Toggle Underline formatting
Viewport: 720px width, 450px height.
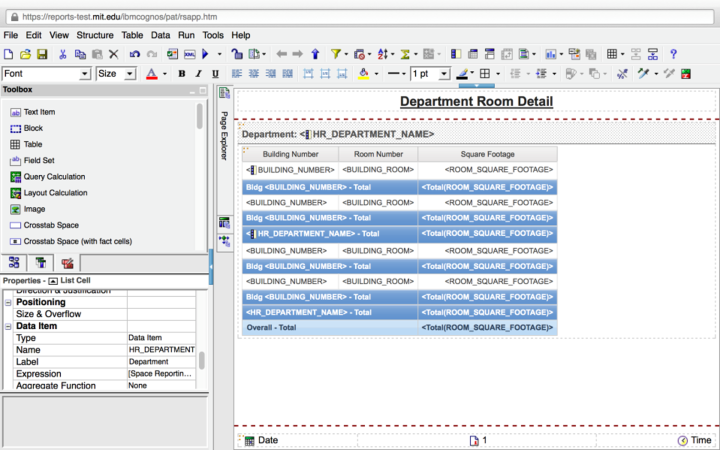[216, 74]
